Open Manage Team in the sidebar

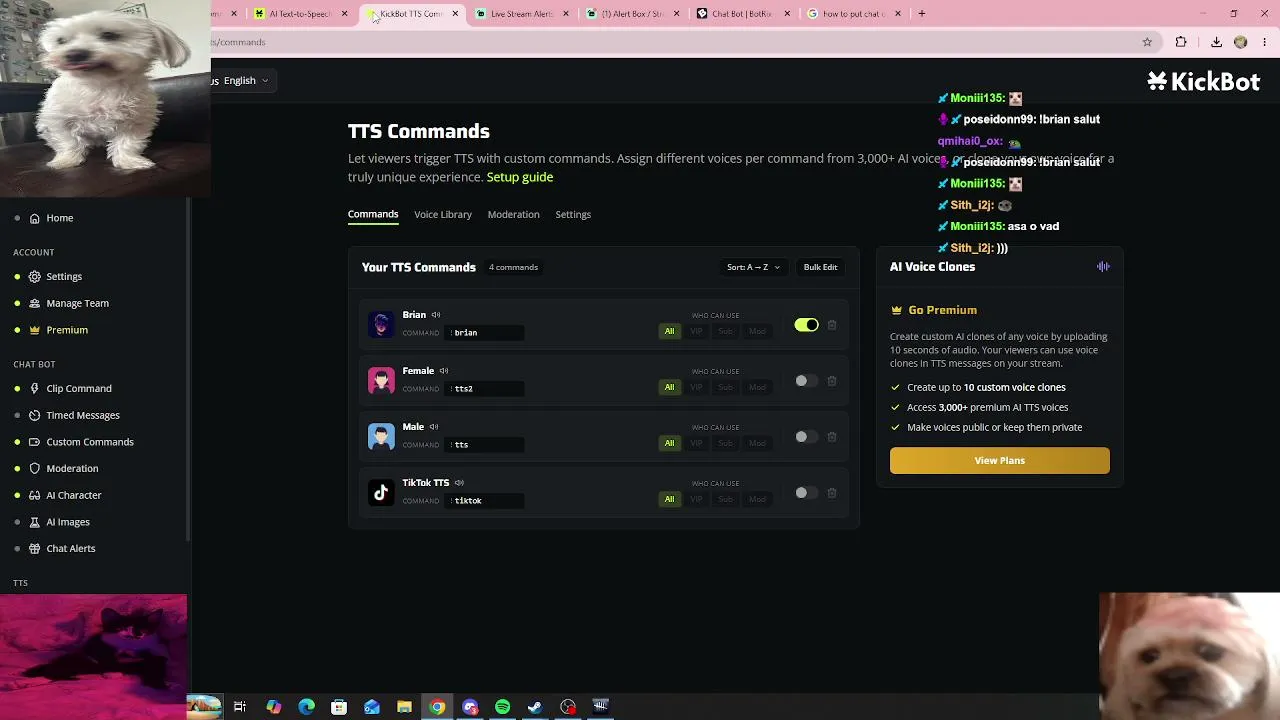pos(77,303)
